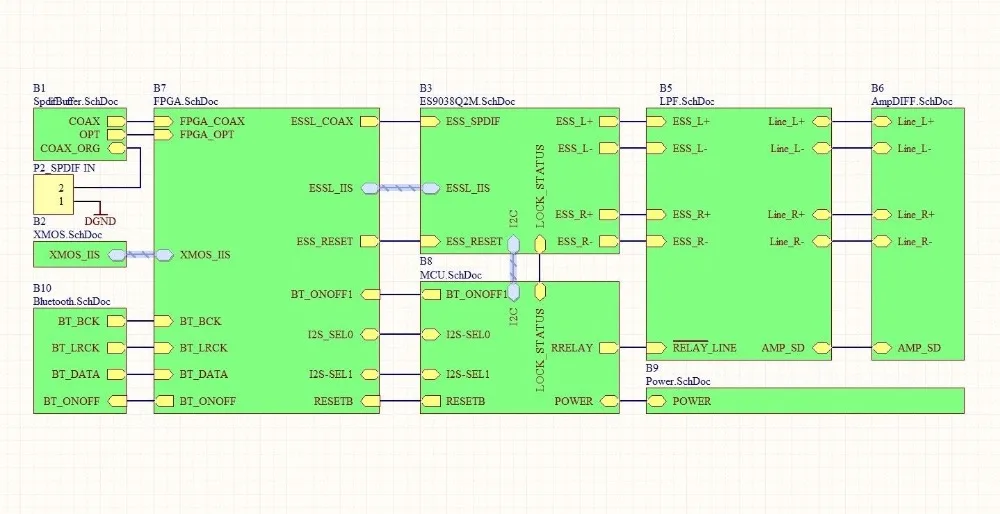Select BT_DATA port in Bluetooth block
Image resolution: width=1000 pixels, height=514 pixels.
coord(116,374)
